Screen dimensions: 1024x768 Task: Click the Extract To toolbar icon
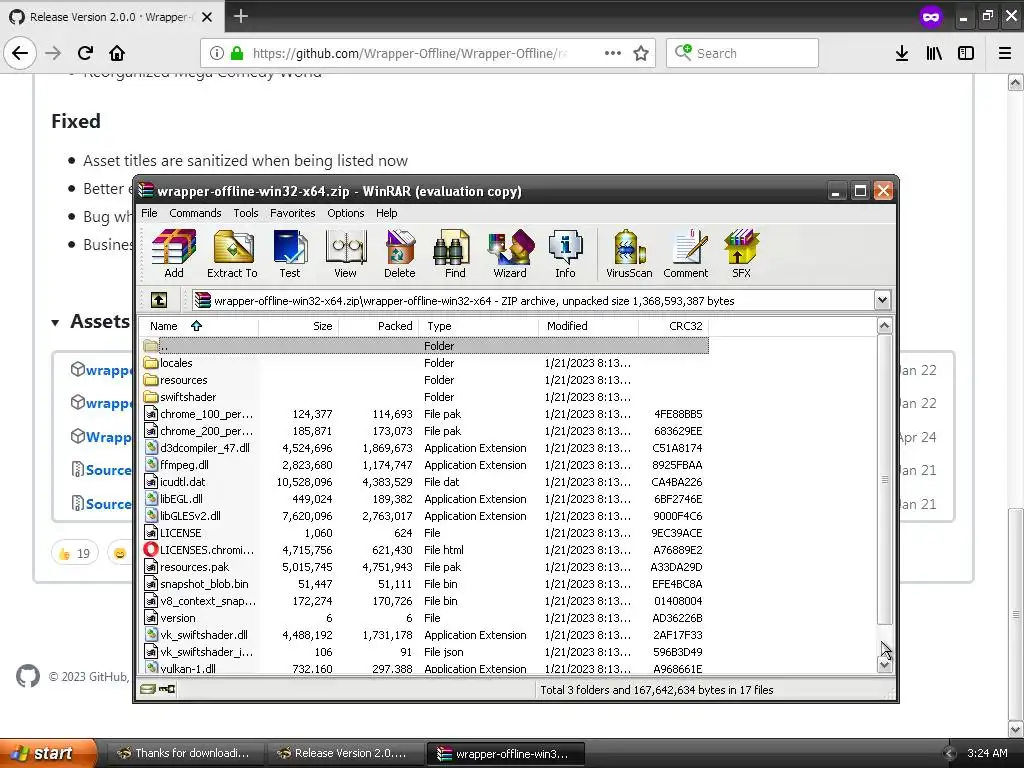click(232, 254)
